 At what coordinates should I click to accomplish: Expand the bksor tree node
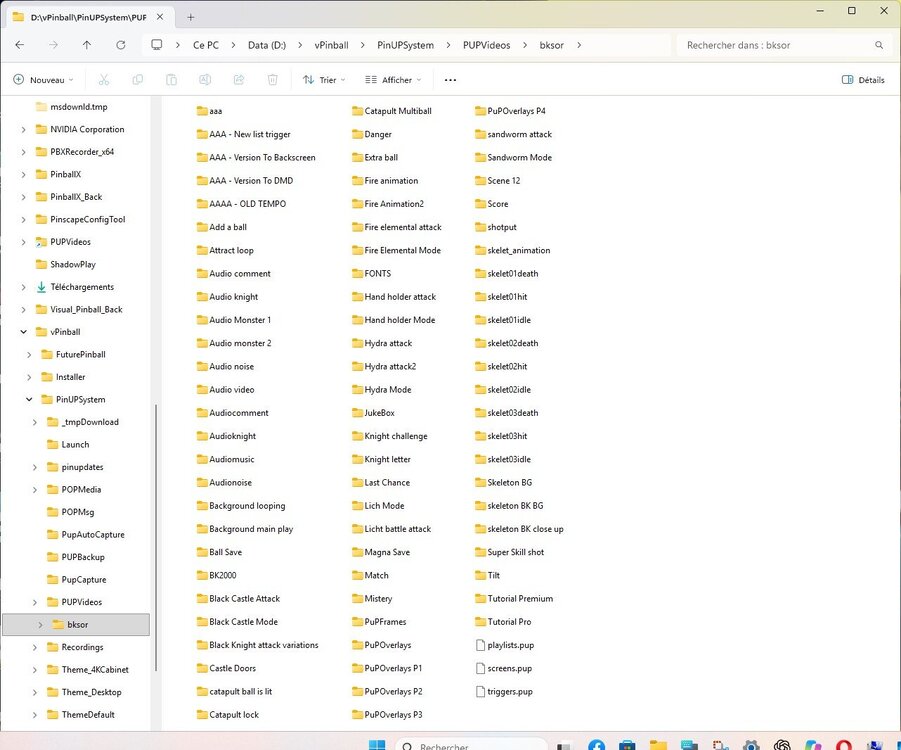point(40,625)
